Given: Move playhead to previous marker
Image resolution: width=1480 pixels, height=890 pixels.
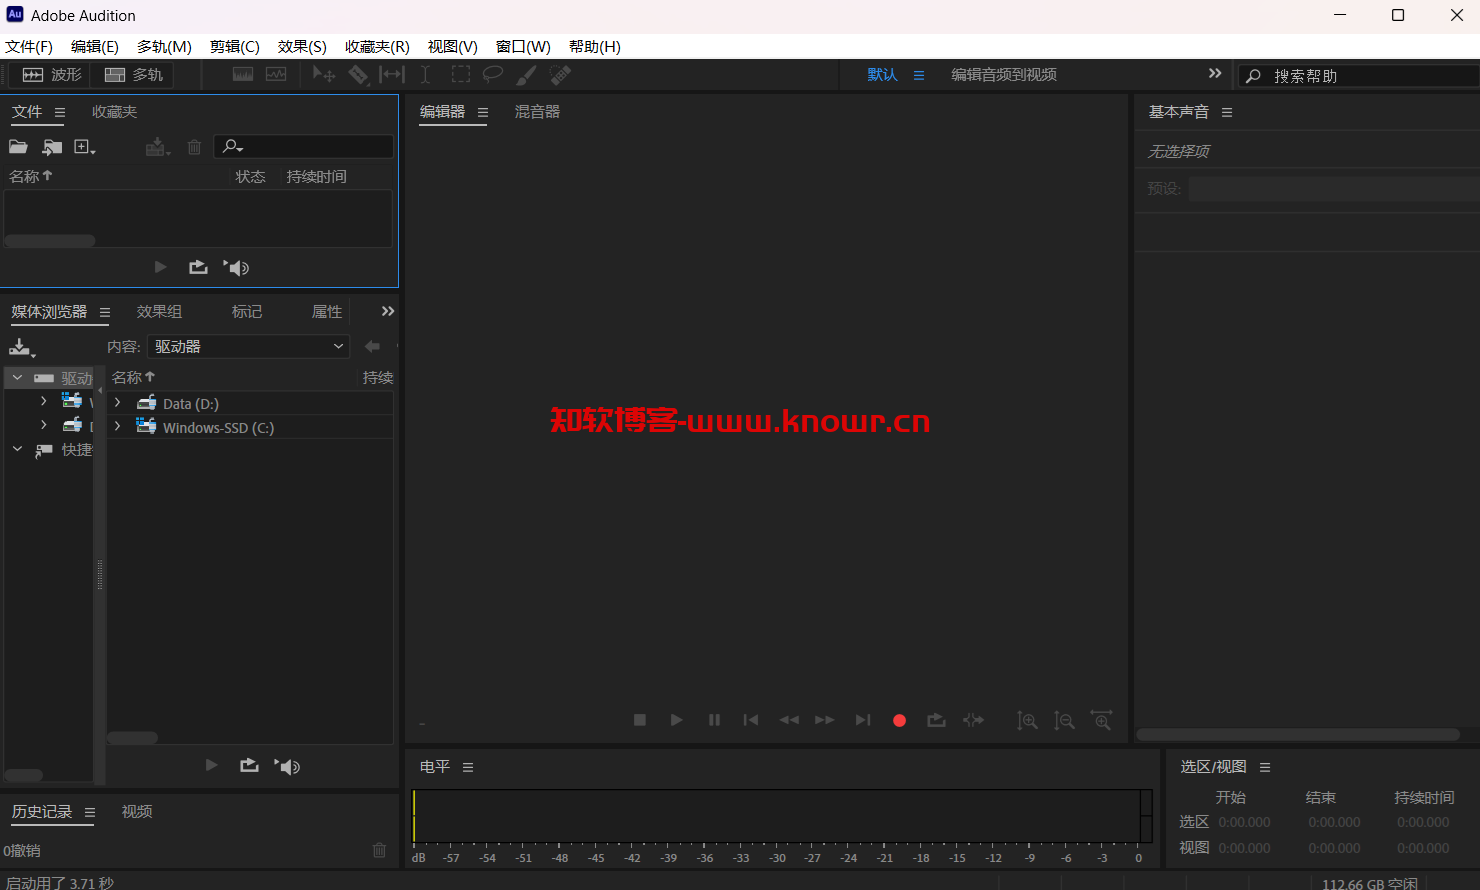Looking at the screenshot, I should [751, 720].
